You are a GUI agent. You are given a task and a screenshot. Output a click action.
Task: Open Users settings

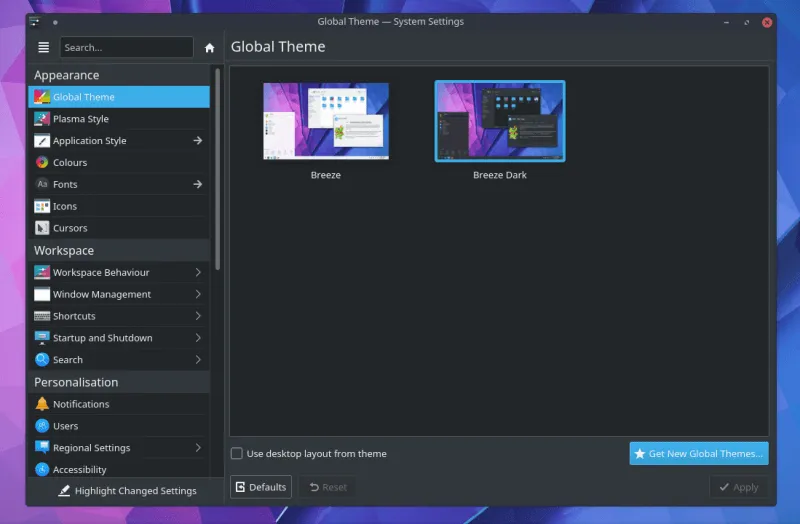[65, 426]
